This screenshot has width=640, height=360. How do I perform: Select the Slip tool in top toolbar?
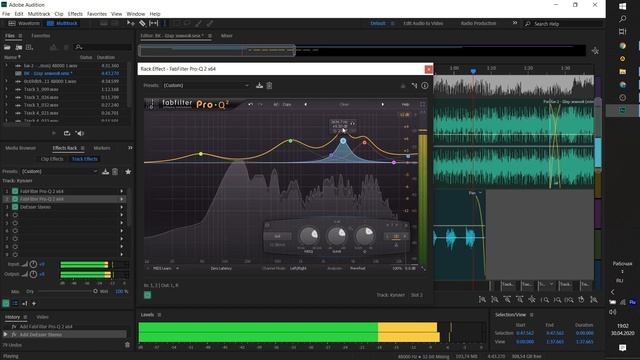(153, 24)
